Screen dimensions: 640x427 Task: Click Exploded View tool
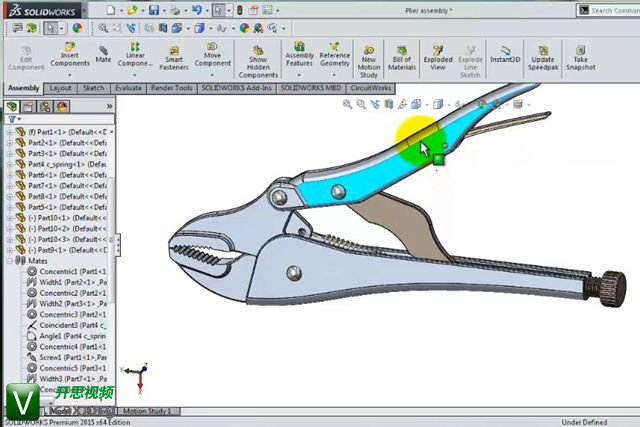click(438, 58)
